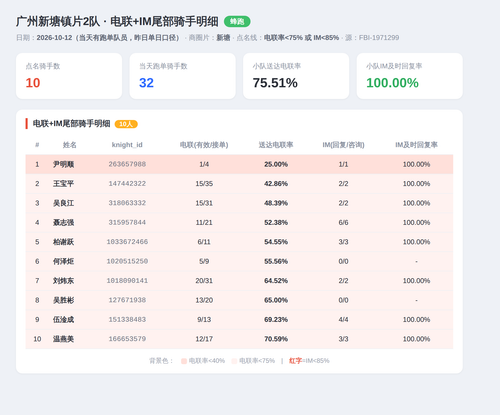Select rider row 刘炜东
The width and height of the screenshot is (500, 415).
(x=239, y=281)
